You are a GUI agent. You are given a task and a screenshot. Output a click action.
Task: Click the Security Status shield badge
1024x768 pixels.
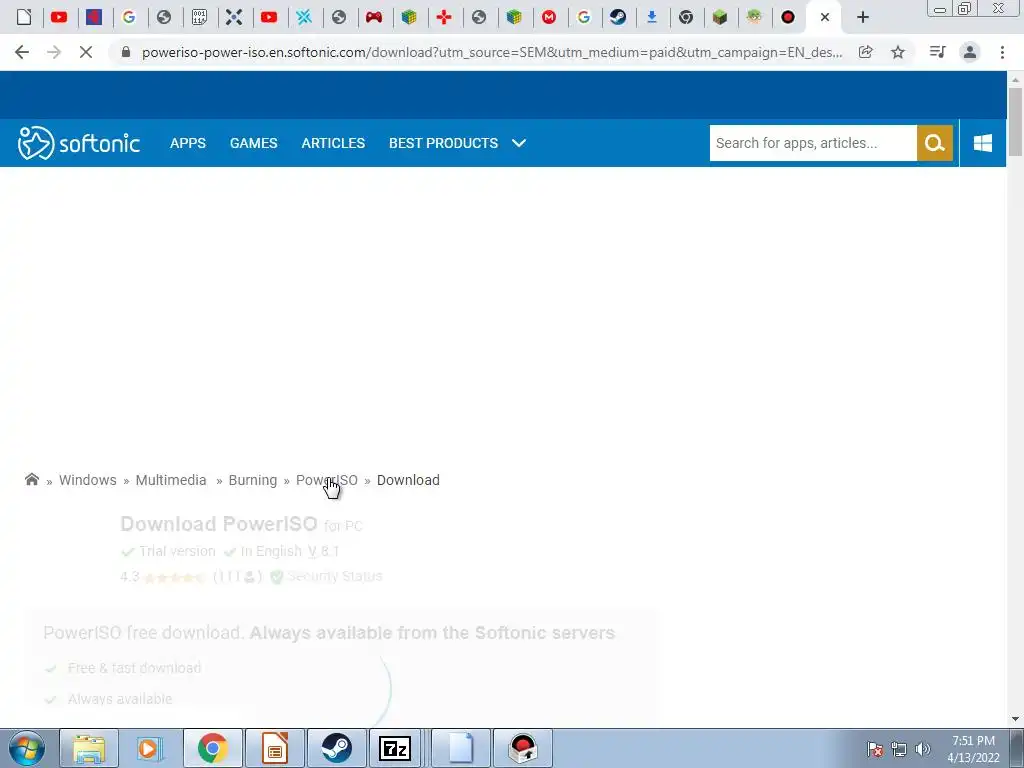coord(327,576)
